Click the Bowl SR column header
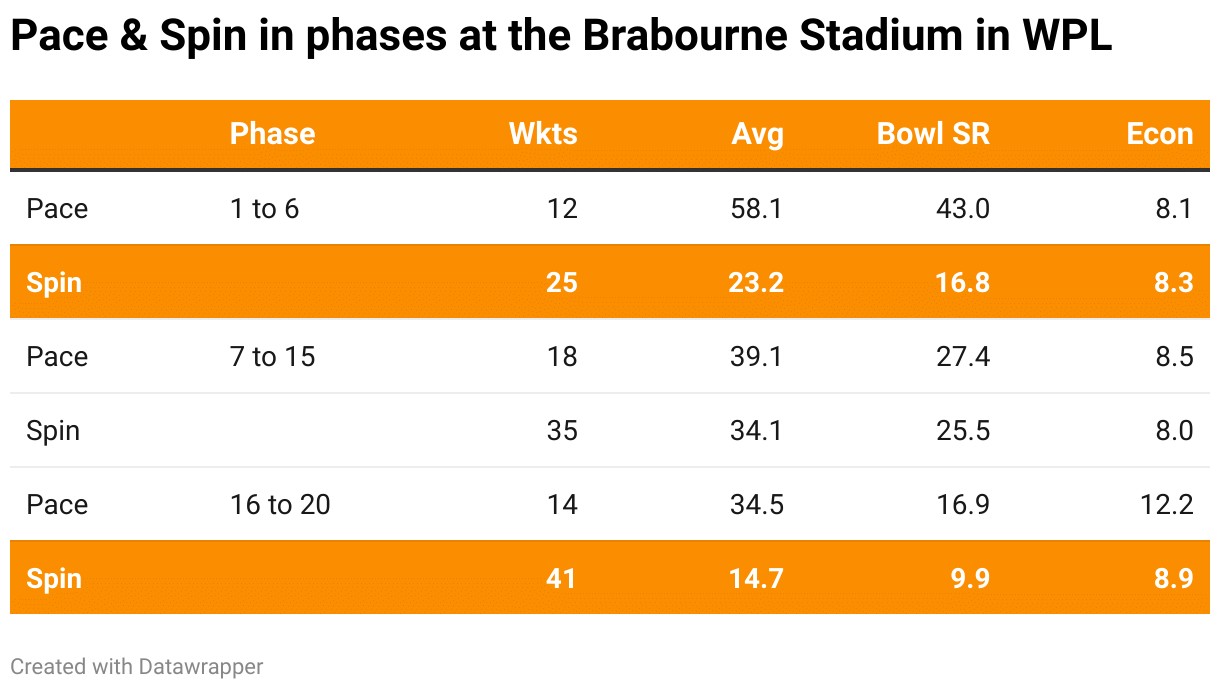 (x=933, y=134)
